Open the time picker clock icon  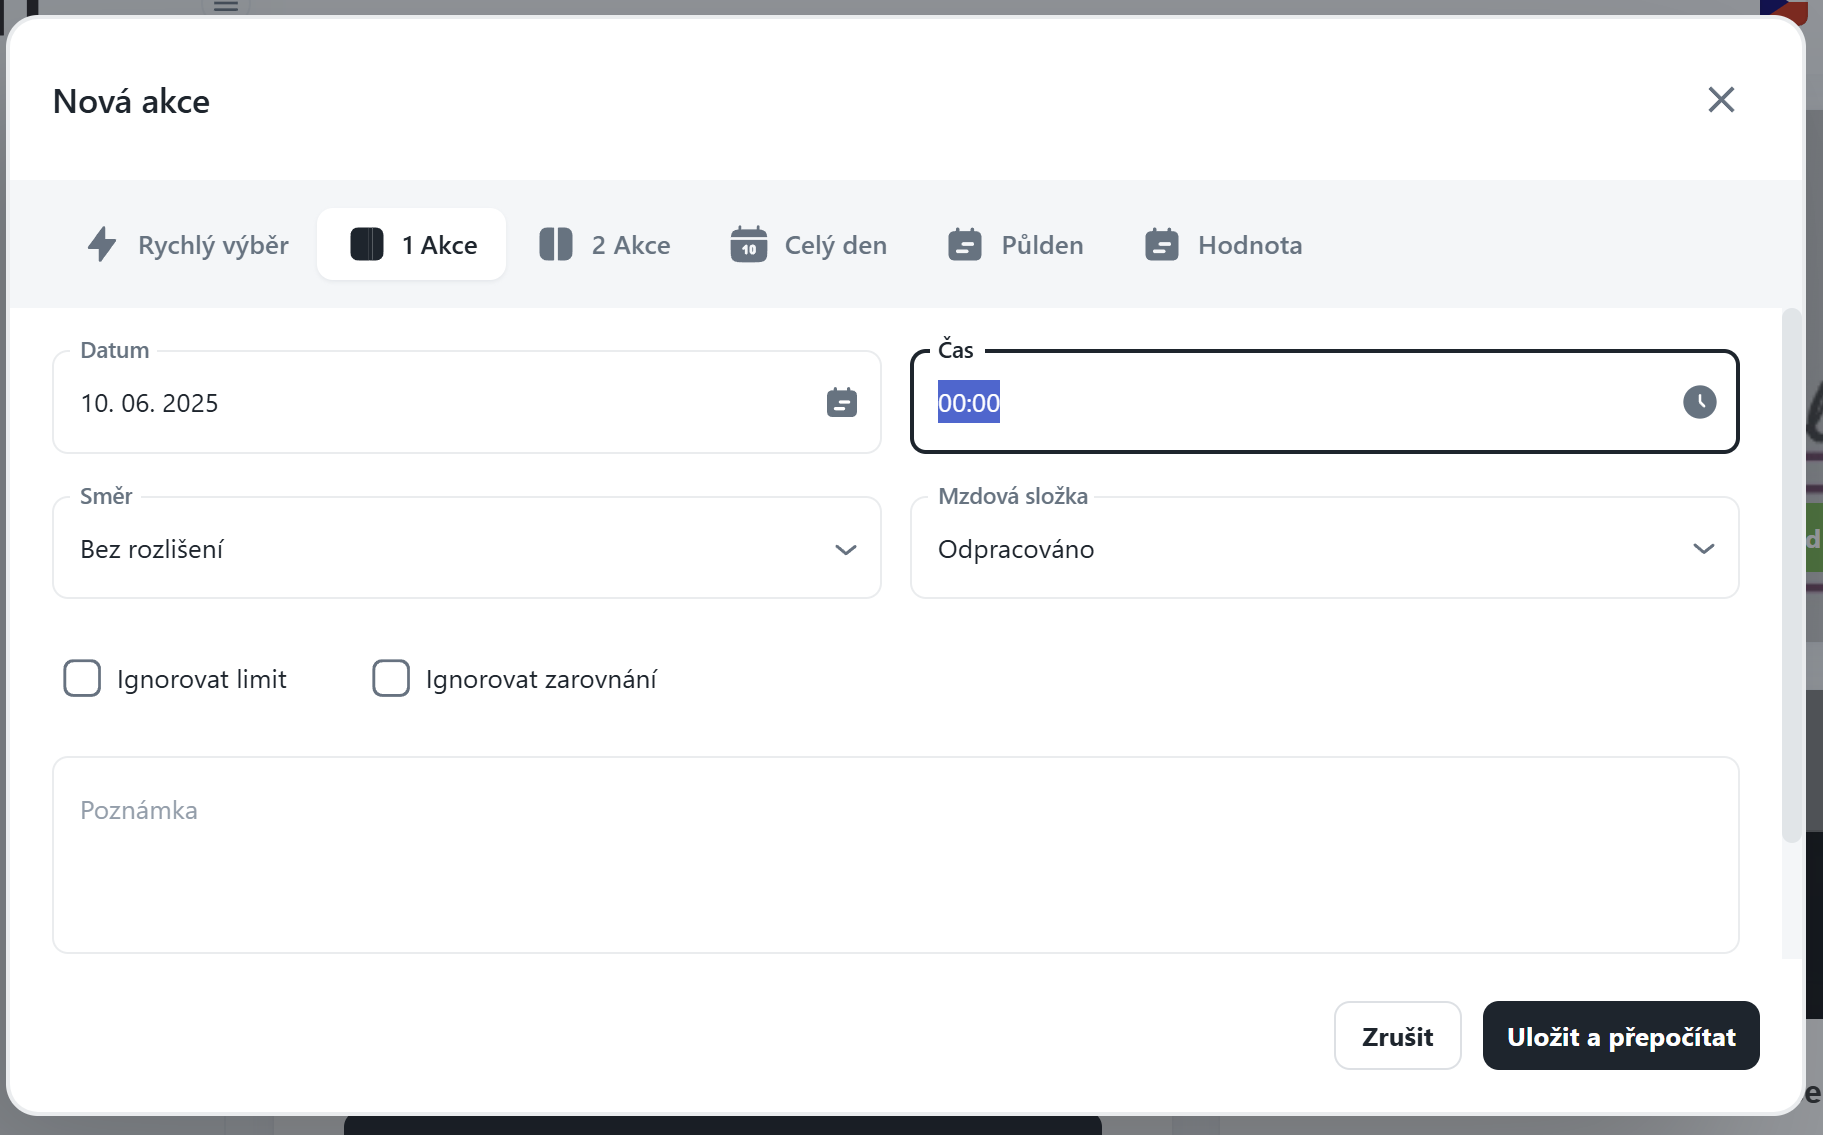pos(1699,402)
